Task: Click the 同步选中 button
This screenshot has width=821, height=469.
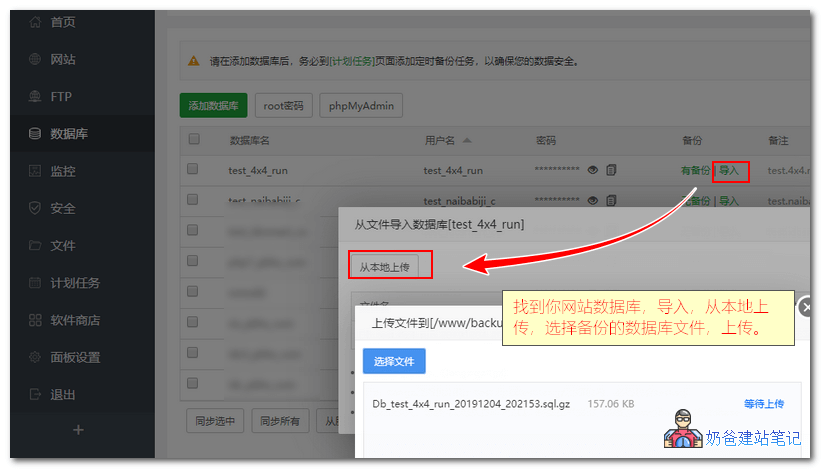Action: click(x=215, y=421)
